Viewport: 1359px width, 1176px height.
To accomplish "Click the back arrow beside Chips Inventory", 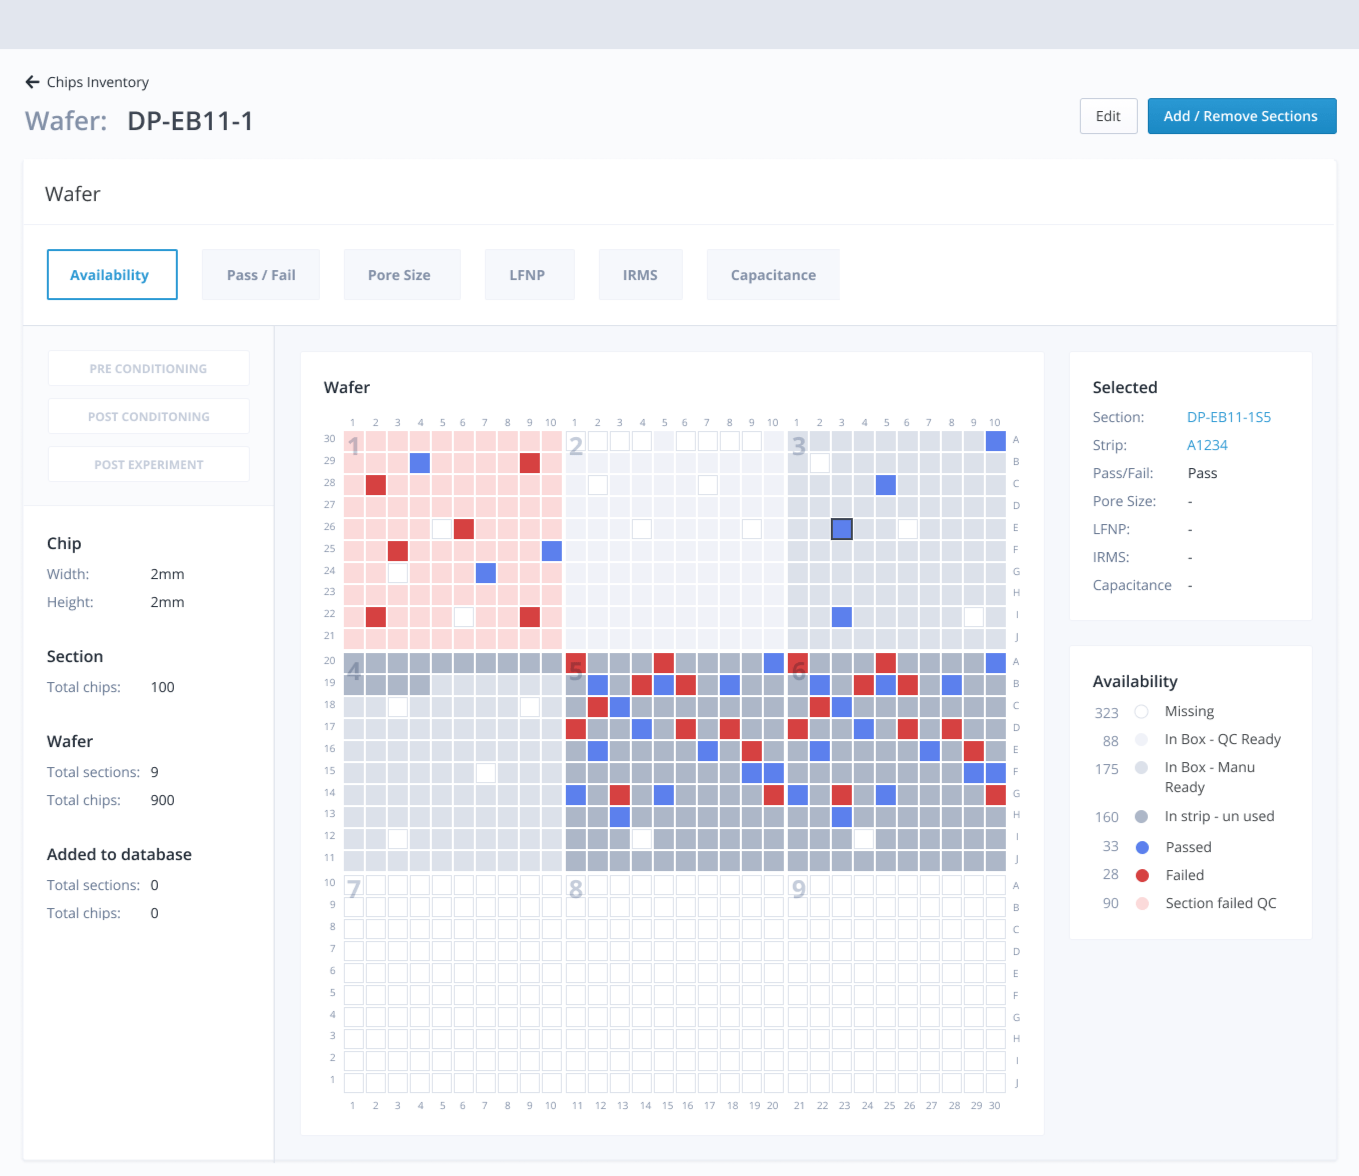I will [x=32, y=82].
